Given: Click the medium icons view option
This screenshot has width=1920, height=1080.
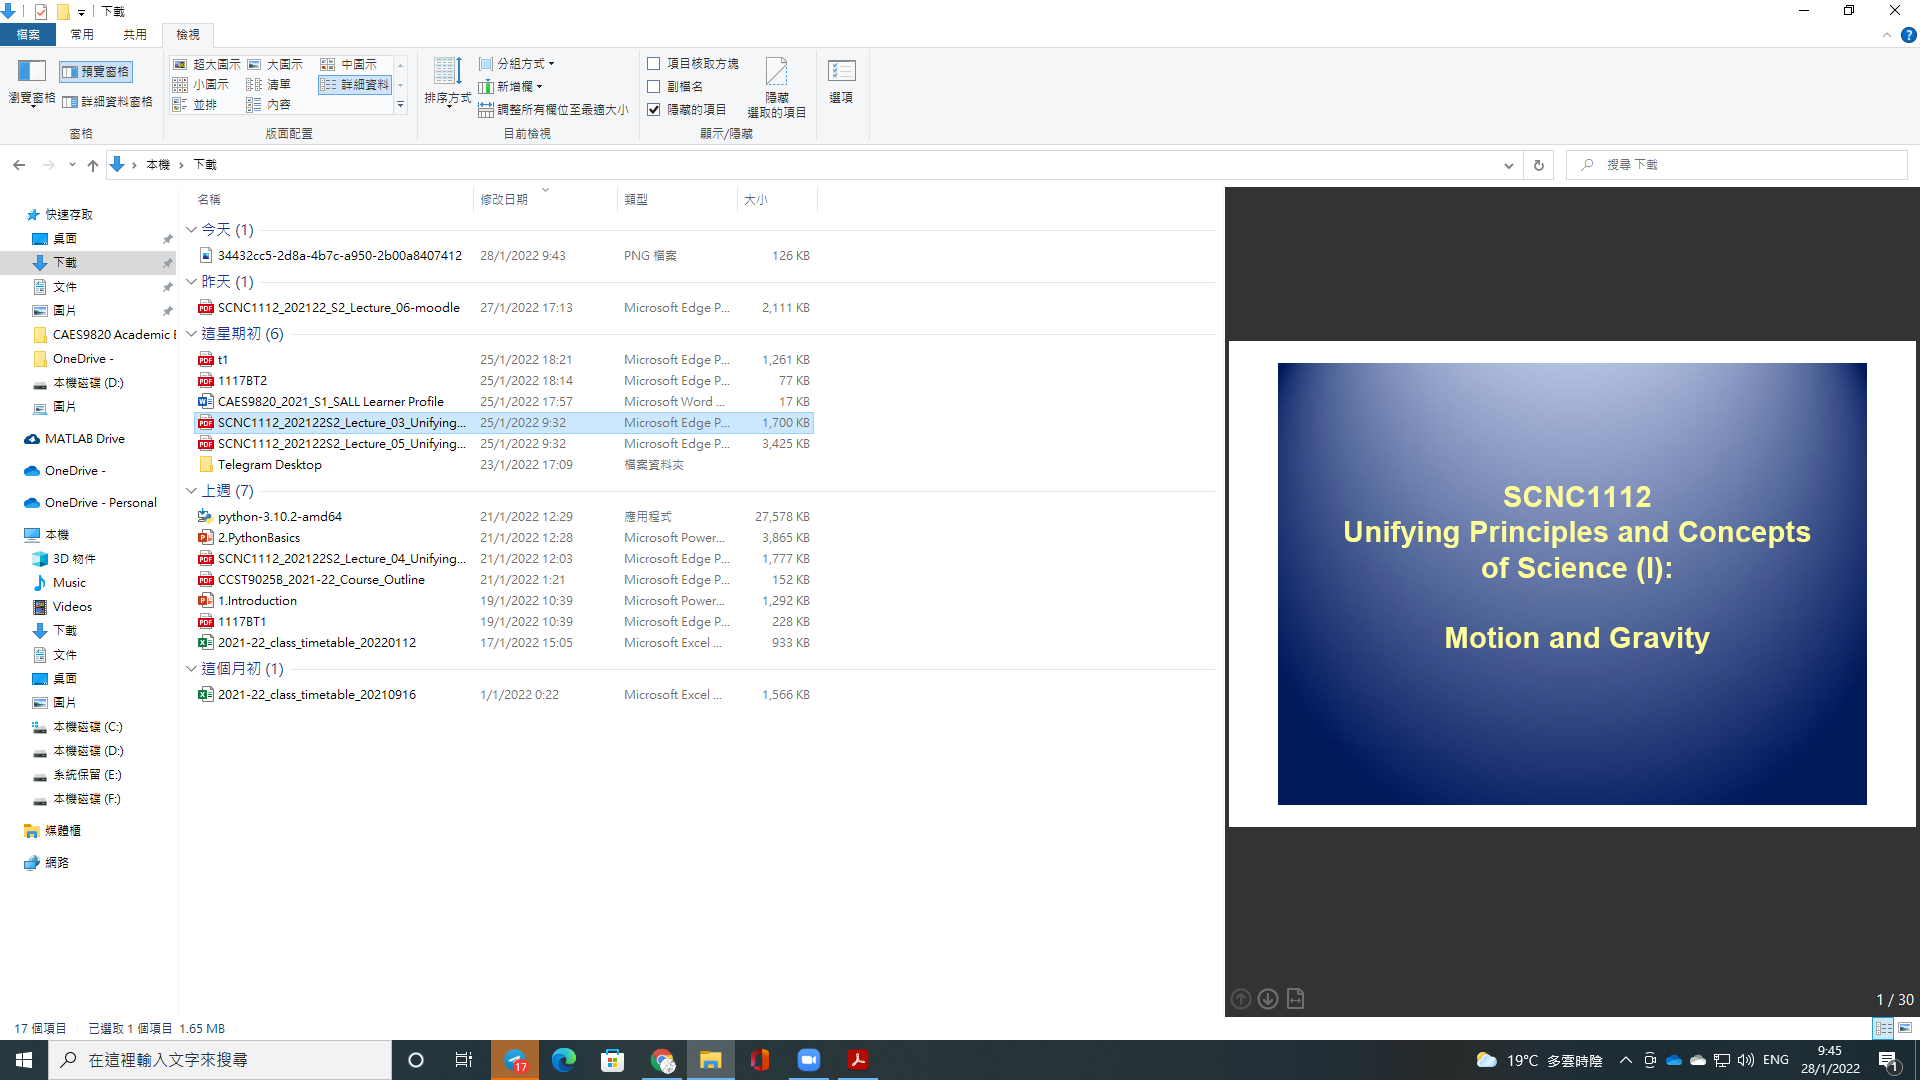Looking at the screenshot, I should [351, 63].
